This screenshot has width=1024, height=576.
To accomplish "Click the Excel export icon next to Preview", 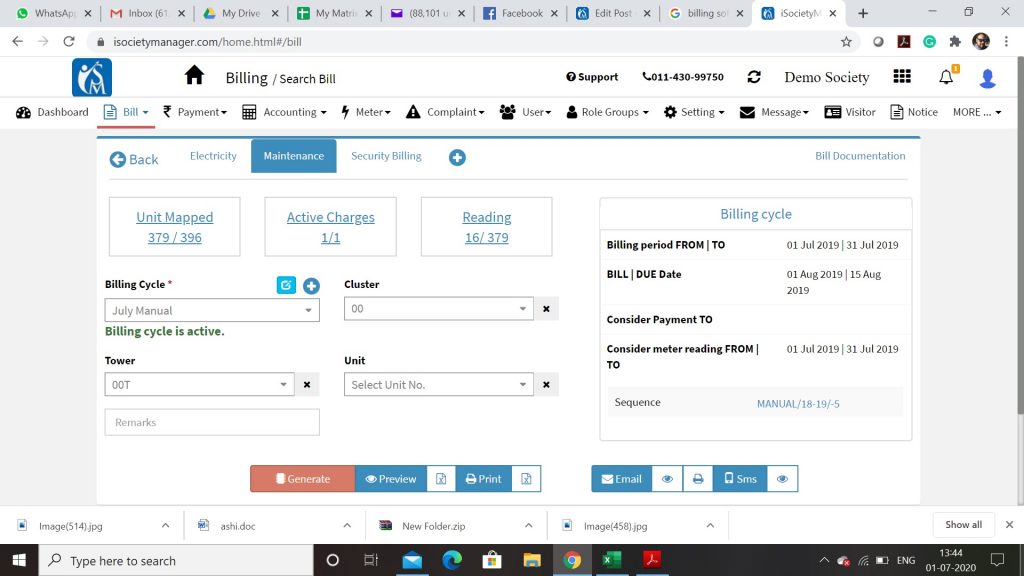I will (x=440, y=478).
